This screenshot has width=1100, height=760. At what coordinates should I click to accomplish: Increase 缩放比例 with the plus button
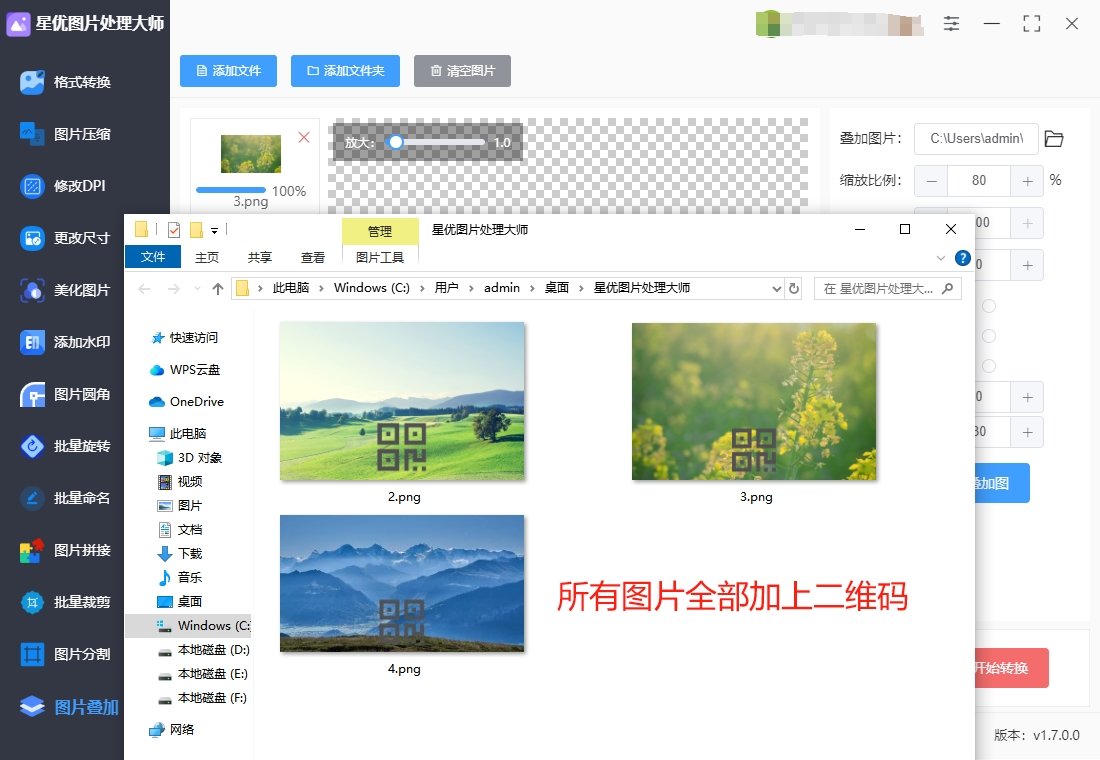tap(1028, 181)
